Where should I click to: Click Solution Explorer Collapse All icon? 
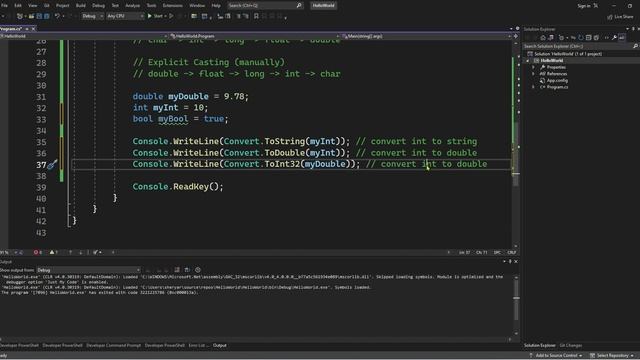[588, 38]
